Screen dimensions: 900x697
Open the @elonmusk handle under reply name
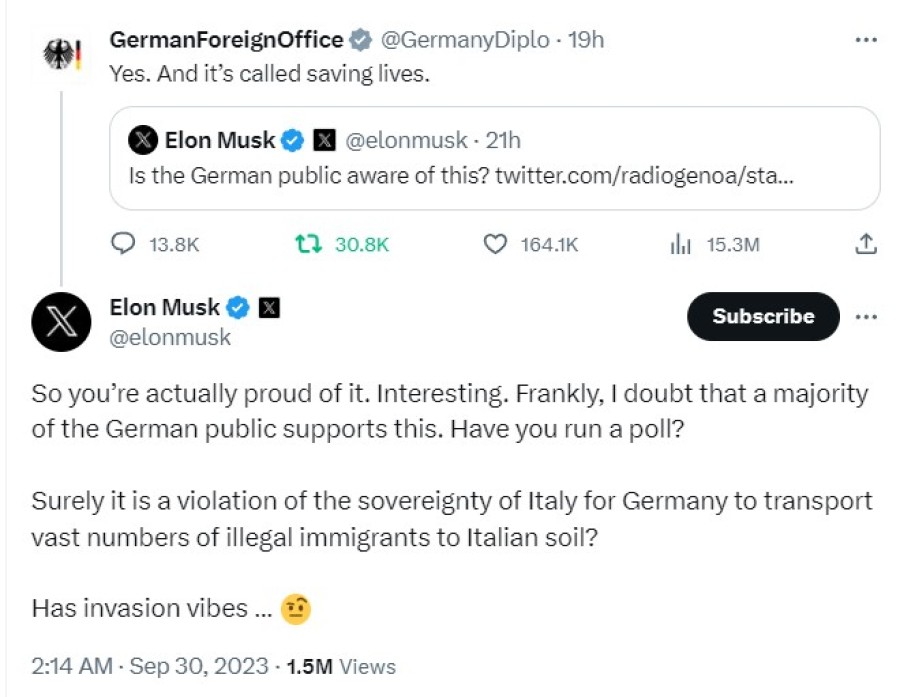point(169,337)
